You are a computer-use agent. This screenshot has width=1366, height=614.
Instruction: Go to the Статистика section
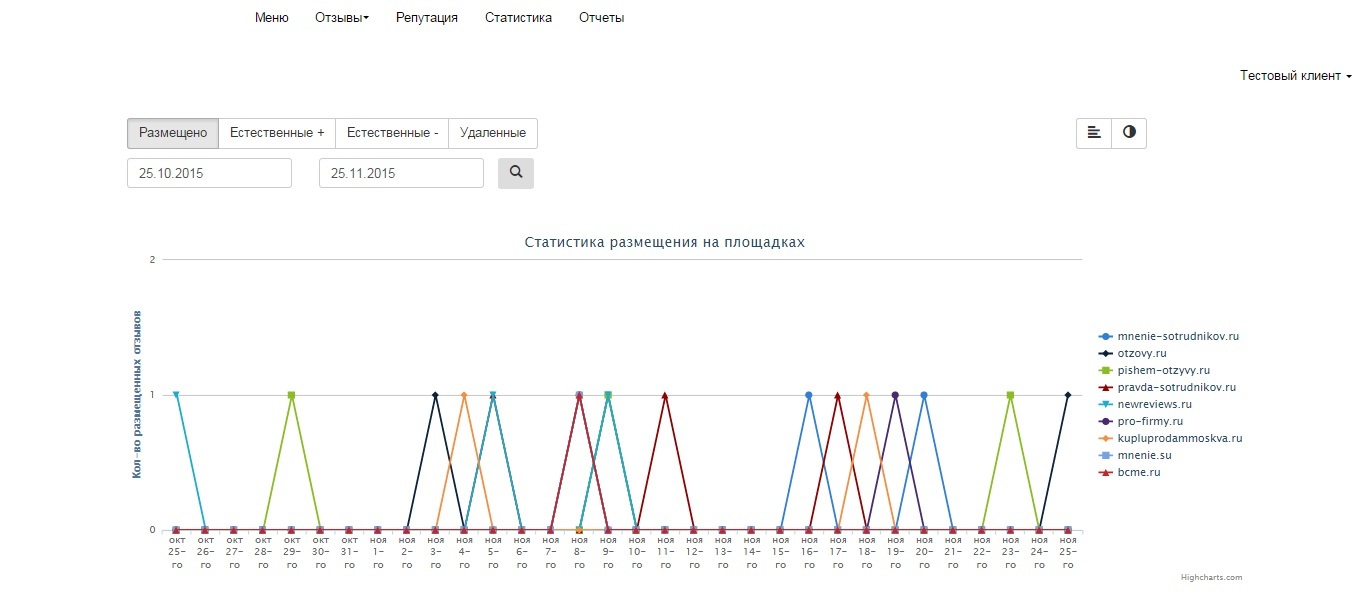click(518, 17)
